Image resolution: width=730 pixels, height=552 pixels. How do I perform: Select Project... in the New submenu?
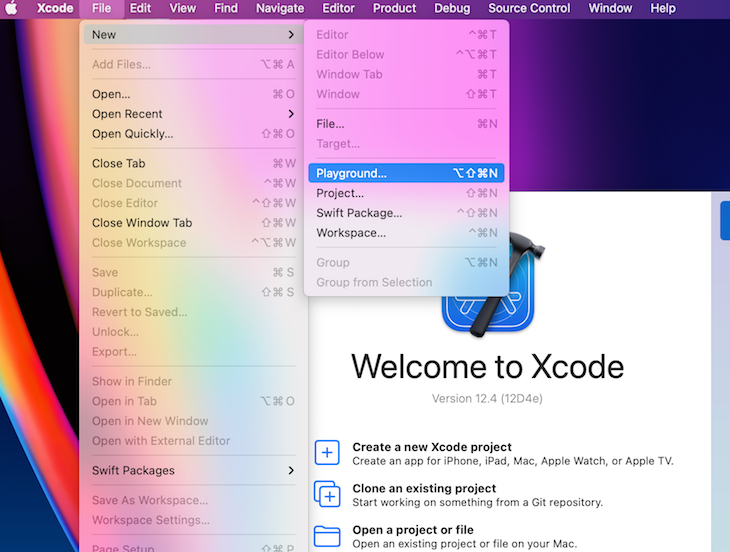406,193
